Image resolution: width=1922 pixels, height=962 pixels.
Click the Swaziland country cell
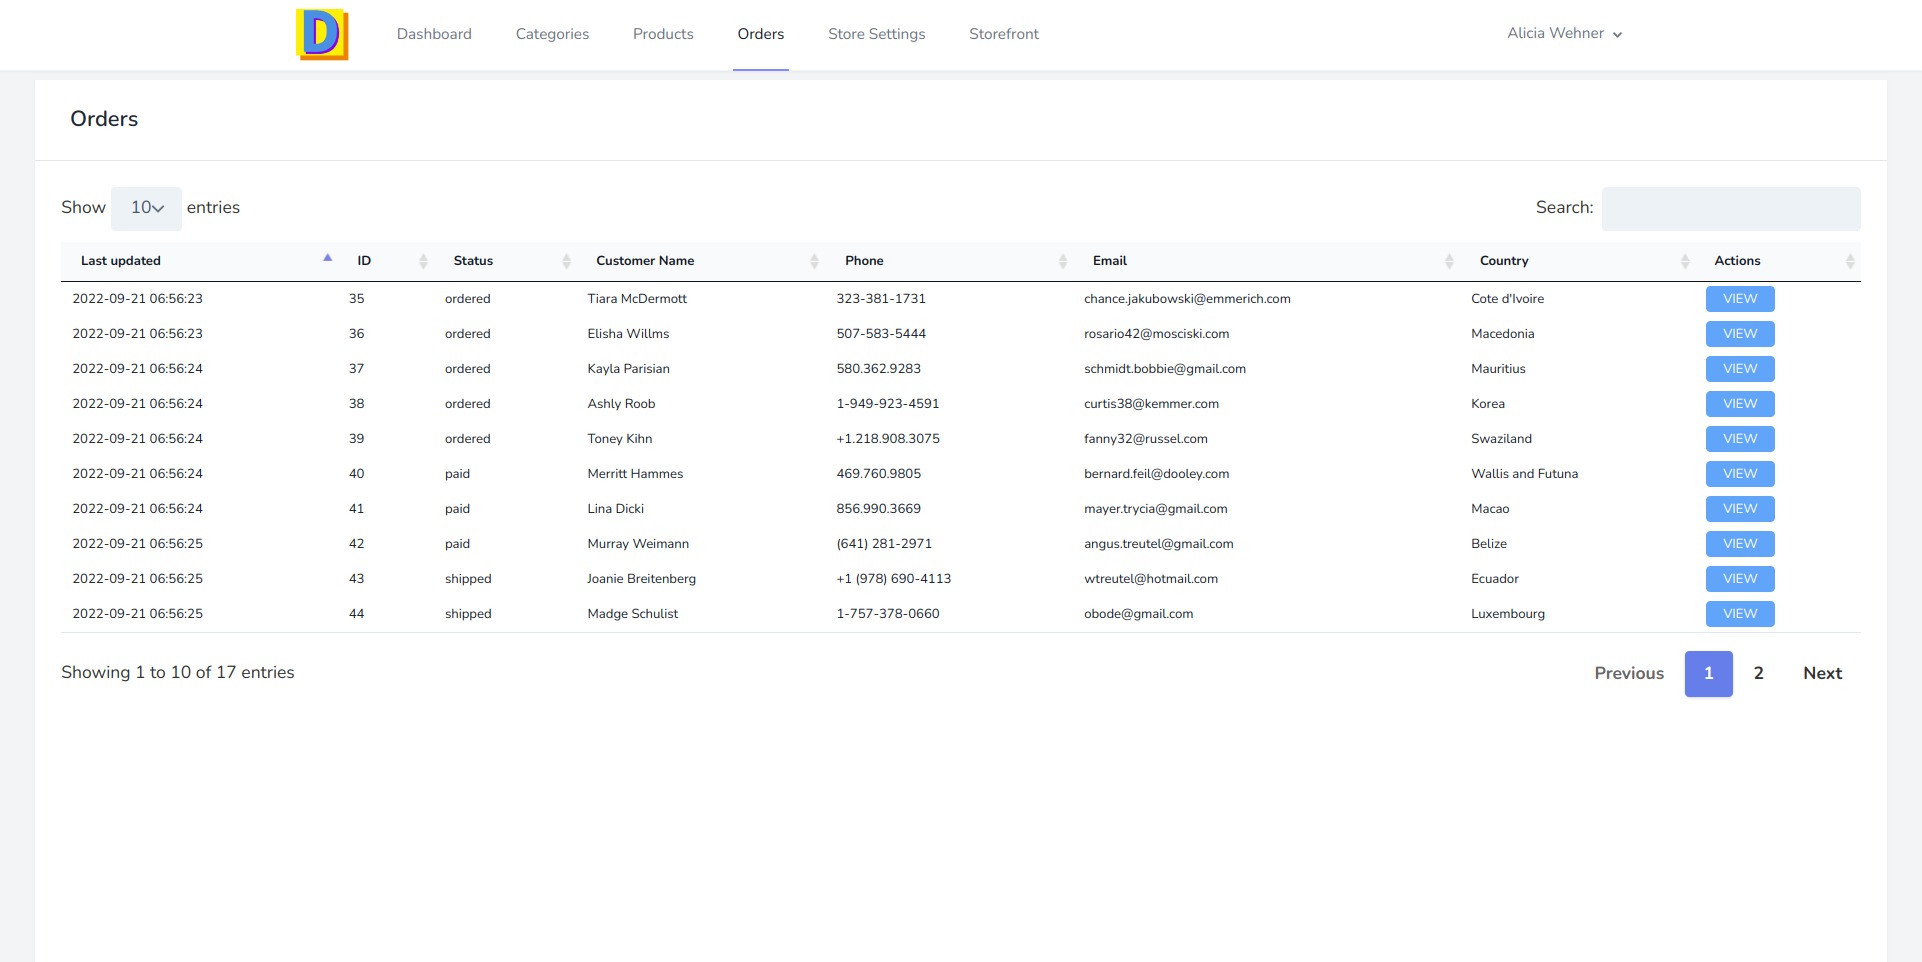click(x=1501, y=439)
